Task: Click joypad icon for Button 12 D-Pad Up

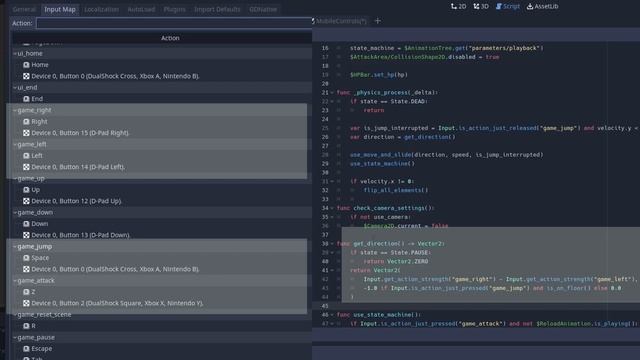Action: tap(26, 201)
